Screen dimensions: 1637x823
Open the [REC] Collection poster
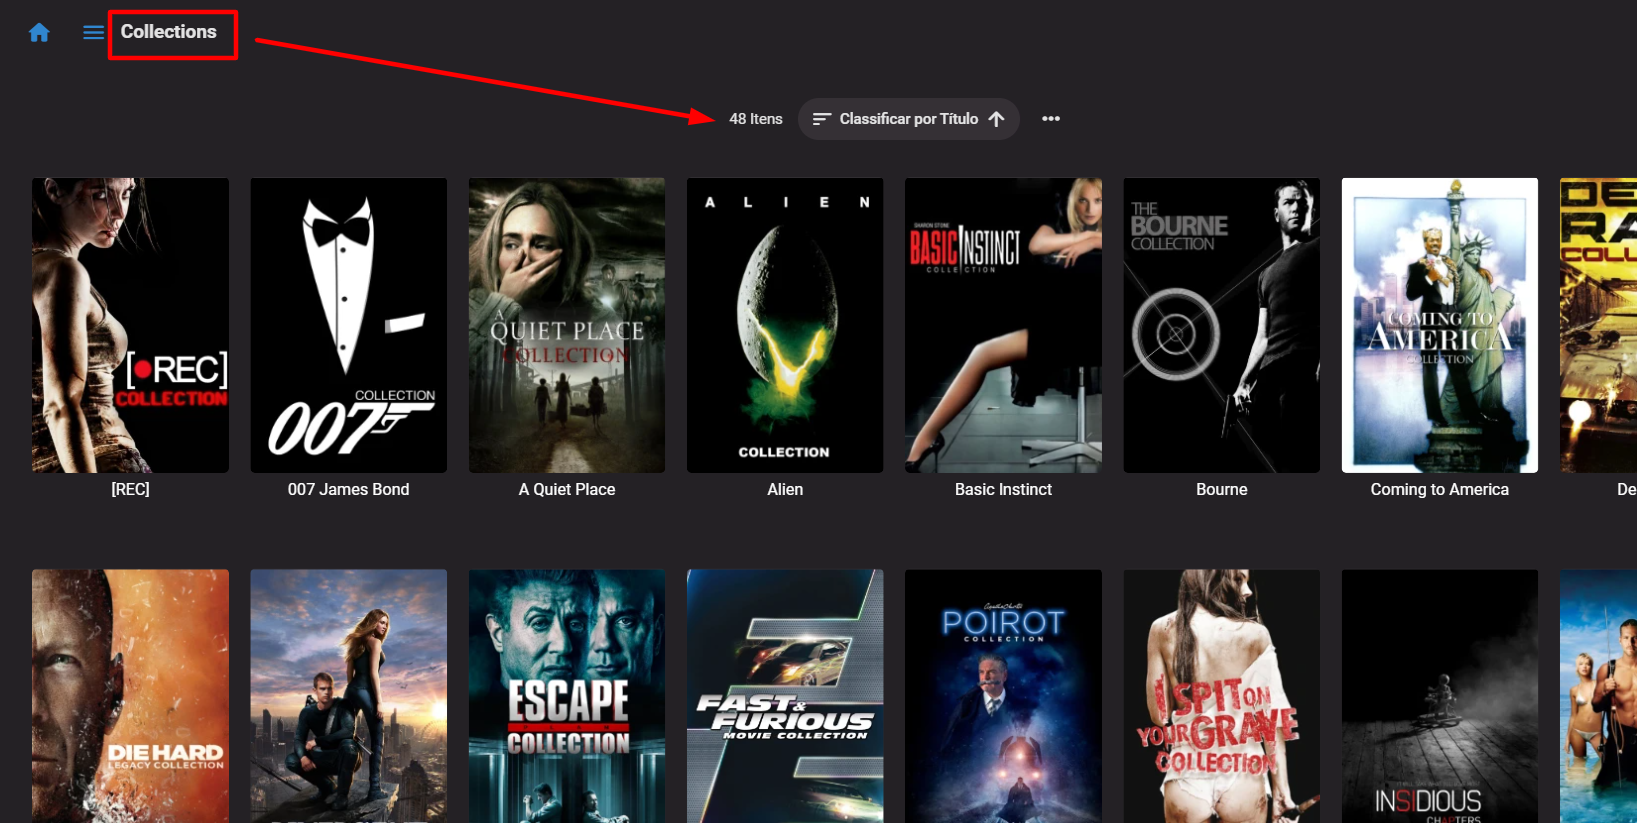point(130,325)
